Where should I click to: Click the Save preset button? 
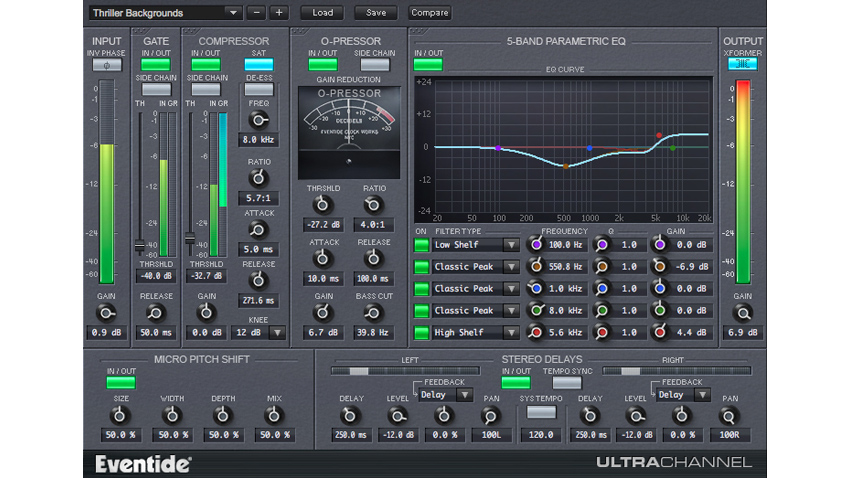pos(376,12)
